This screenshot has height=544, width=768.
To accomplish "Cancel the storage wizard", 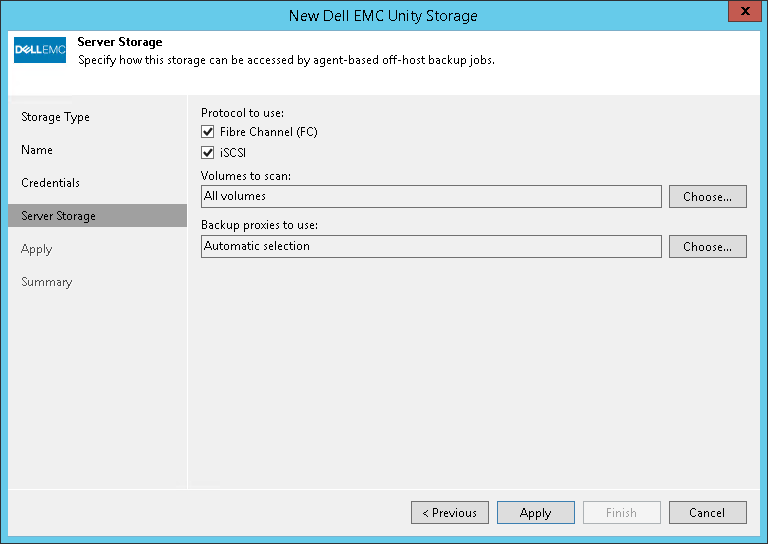I will 707,513.
